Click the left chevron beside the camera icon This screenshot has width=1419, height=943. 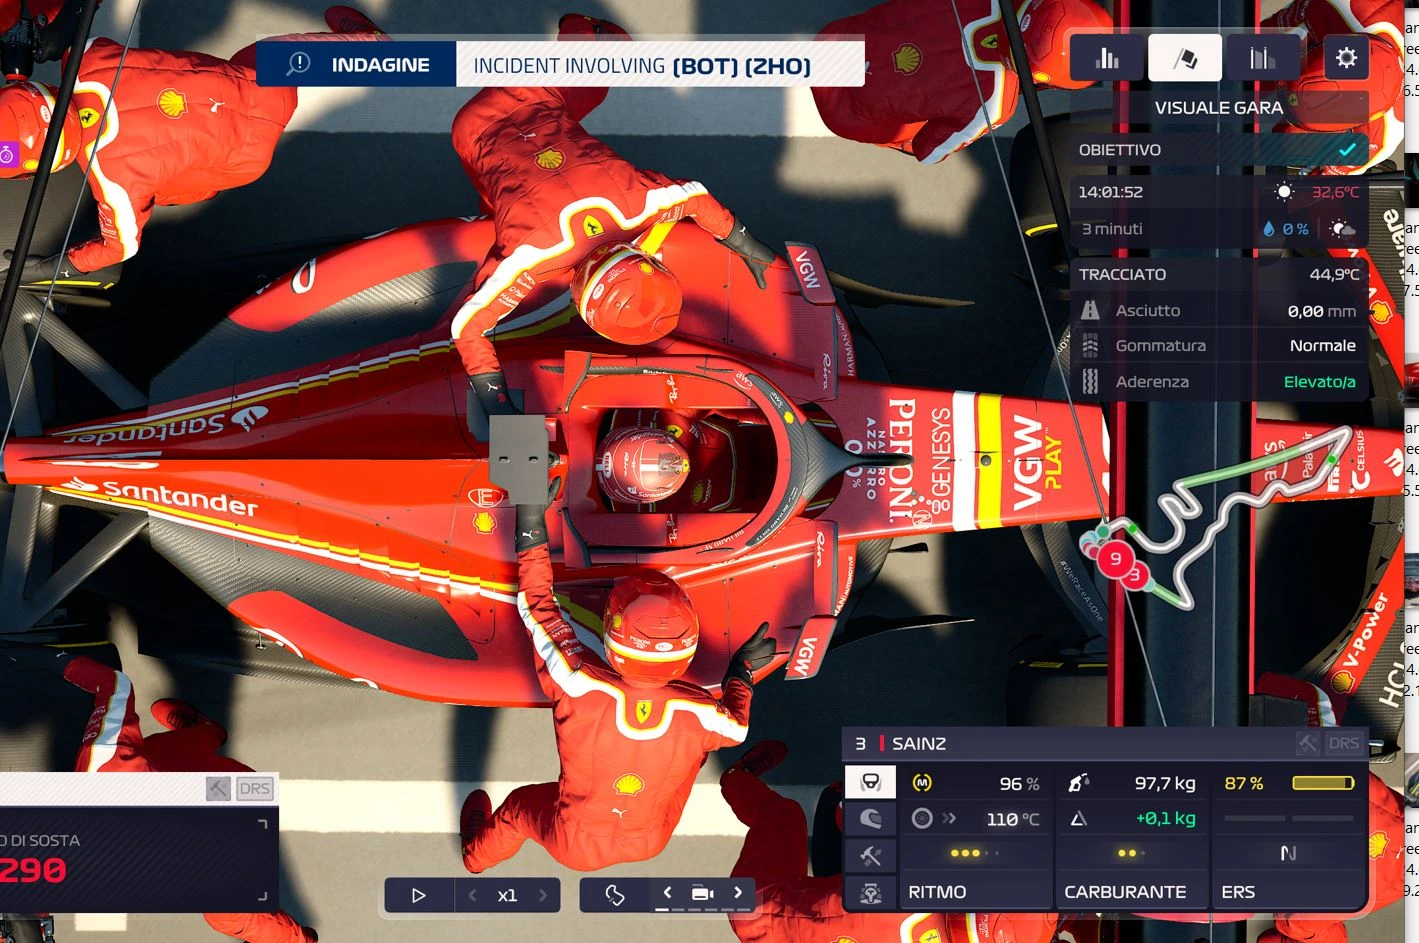click(666, 895)
